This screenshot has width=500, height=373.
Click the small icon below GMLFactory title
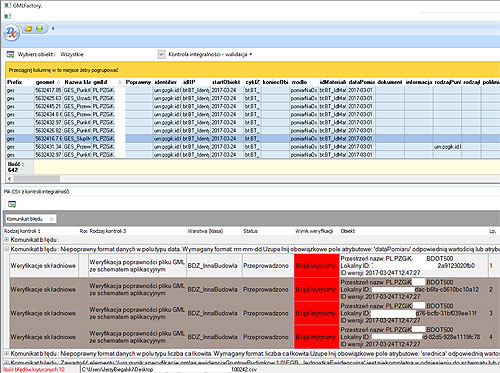point(7,16)
